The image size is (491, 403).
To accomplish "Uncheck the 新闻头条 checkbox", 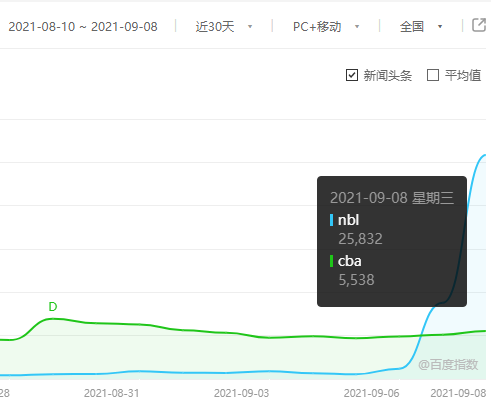I will click(352, 75).
